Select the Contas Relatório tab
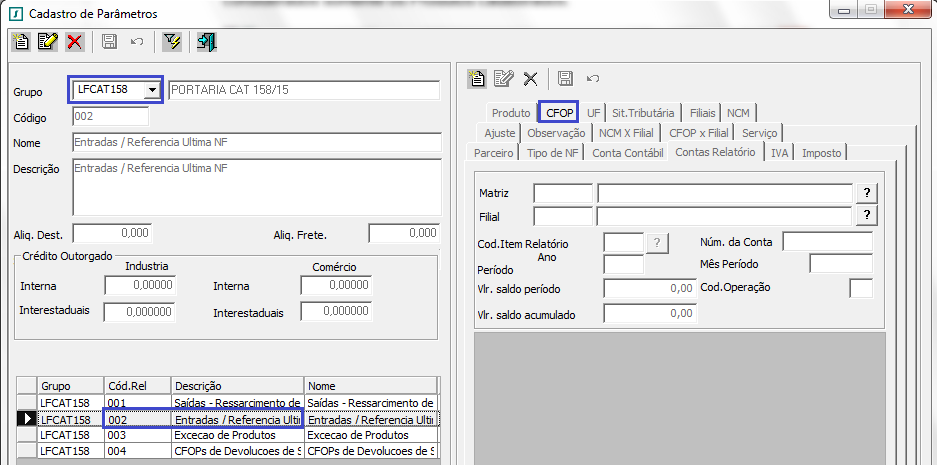The height and width of the screenshot is (465, 937). click(x=715, y=152)
